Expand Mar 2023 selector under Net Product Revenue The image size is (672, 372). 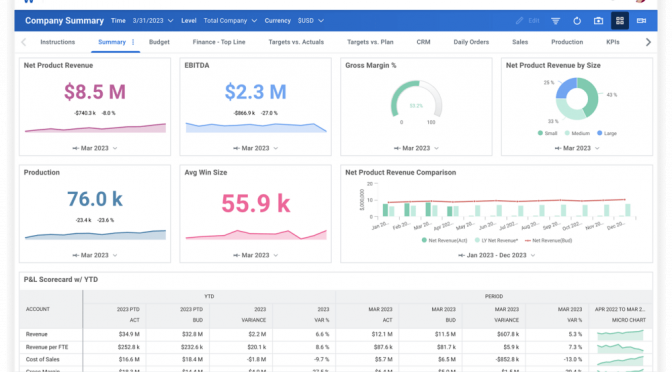click(x=95, y=148)
